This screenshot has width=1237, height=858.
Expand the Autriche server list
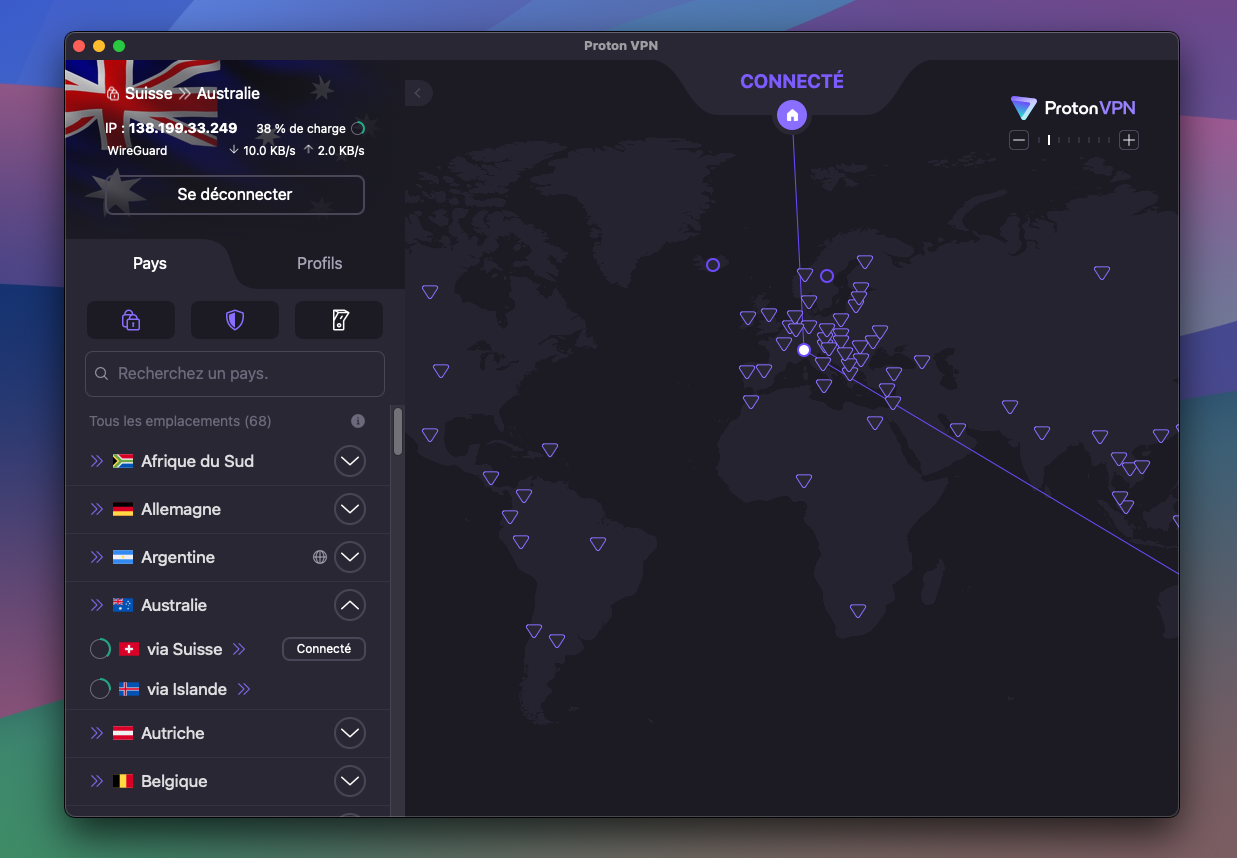click(349, 733)
